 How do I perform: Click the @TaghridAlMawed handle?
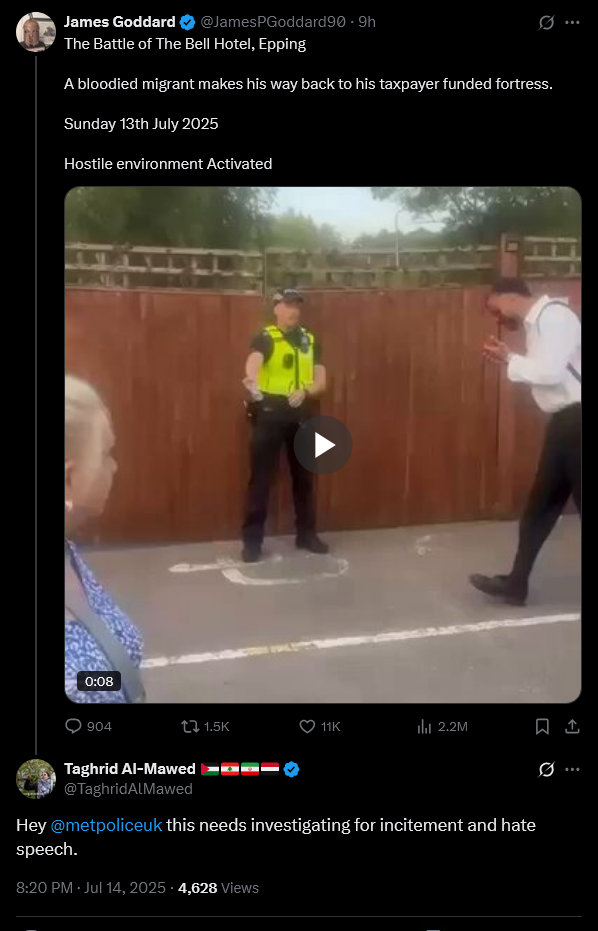pyautogui.click(x=128, y=788)
